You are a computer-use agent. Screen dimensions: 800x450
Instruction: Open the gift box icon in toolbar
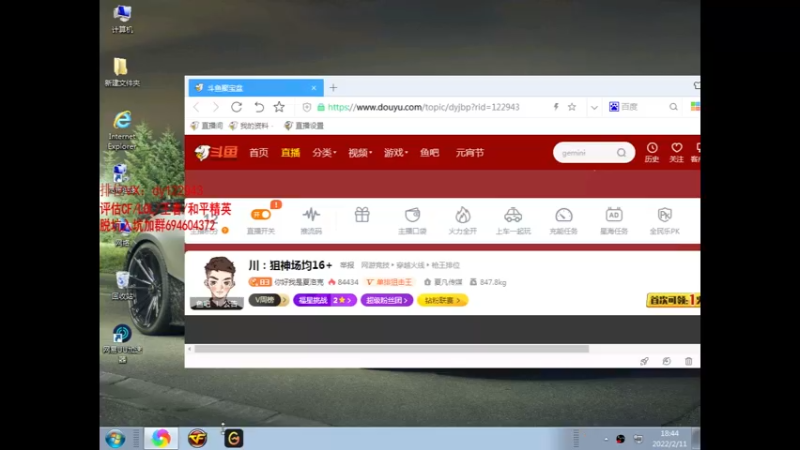pyautogui.click(x=362, y=215)
